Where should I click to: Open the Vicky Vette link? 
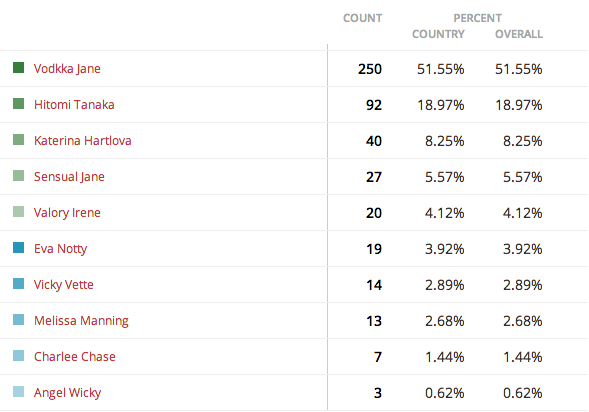click(x=63, y=285)
